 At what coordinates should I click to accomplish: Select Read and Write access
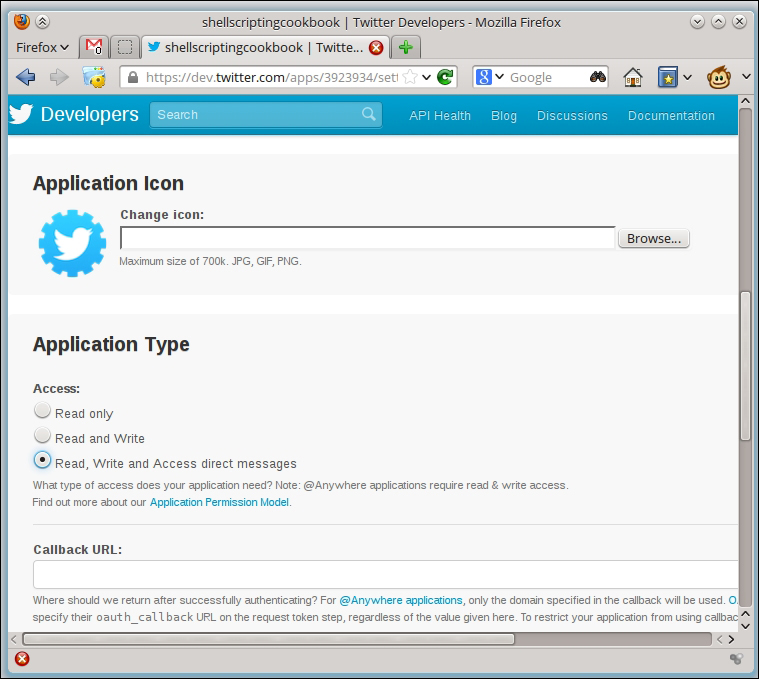click(x=43, y=435)
